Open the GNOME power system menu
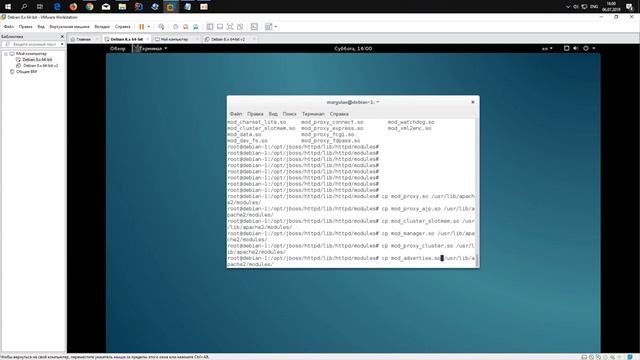Screen dimensions: 640x360 tap(589, 48)
